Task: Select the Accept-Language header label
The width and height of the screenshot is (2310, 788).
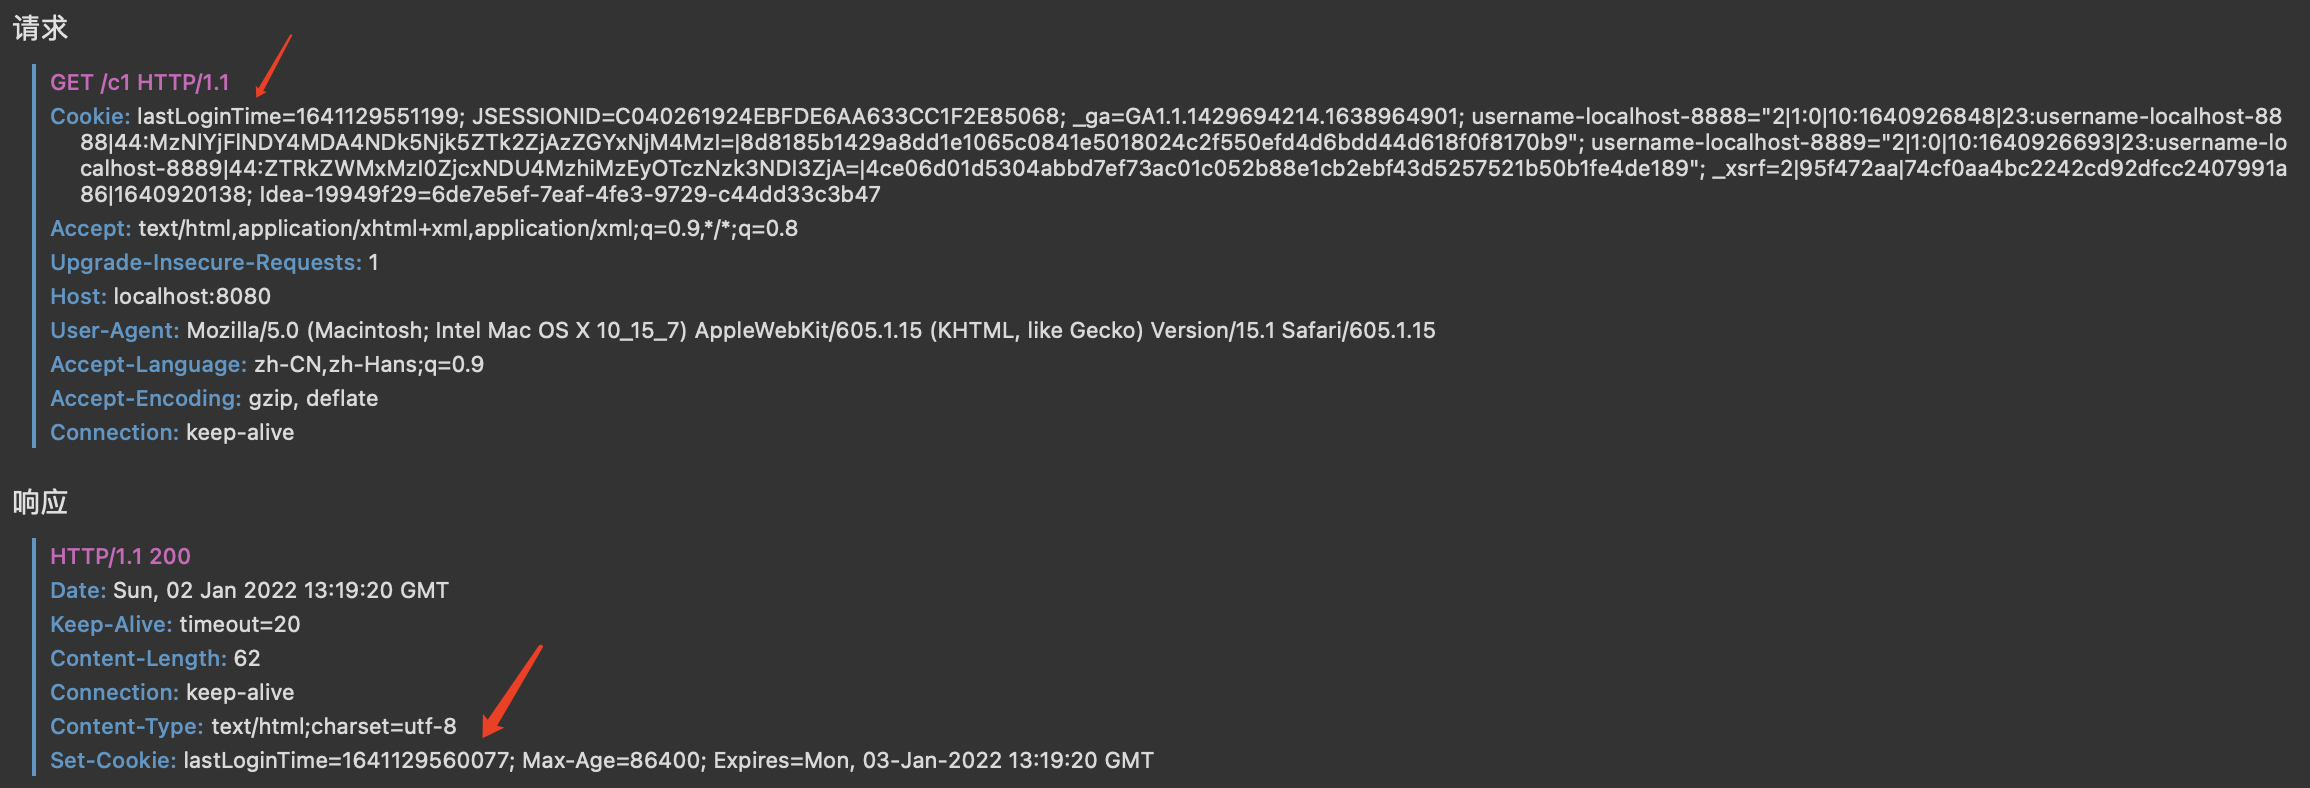Action: click(148, 364)
